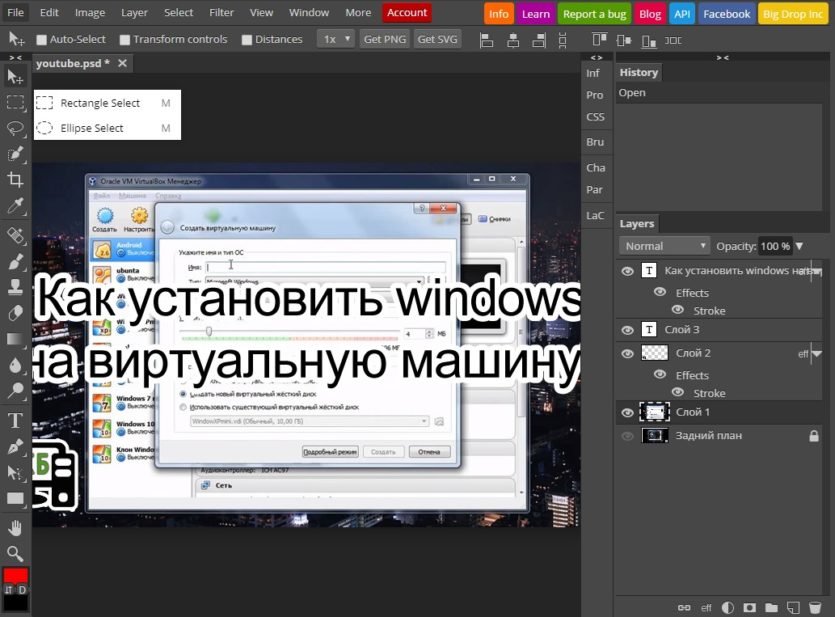Select the Gradient tool
This screenshot has width=835, height=617.
(15, 339)
